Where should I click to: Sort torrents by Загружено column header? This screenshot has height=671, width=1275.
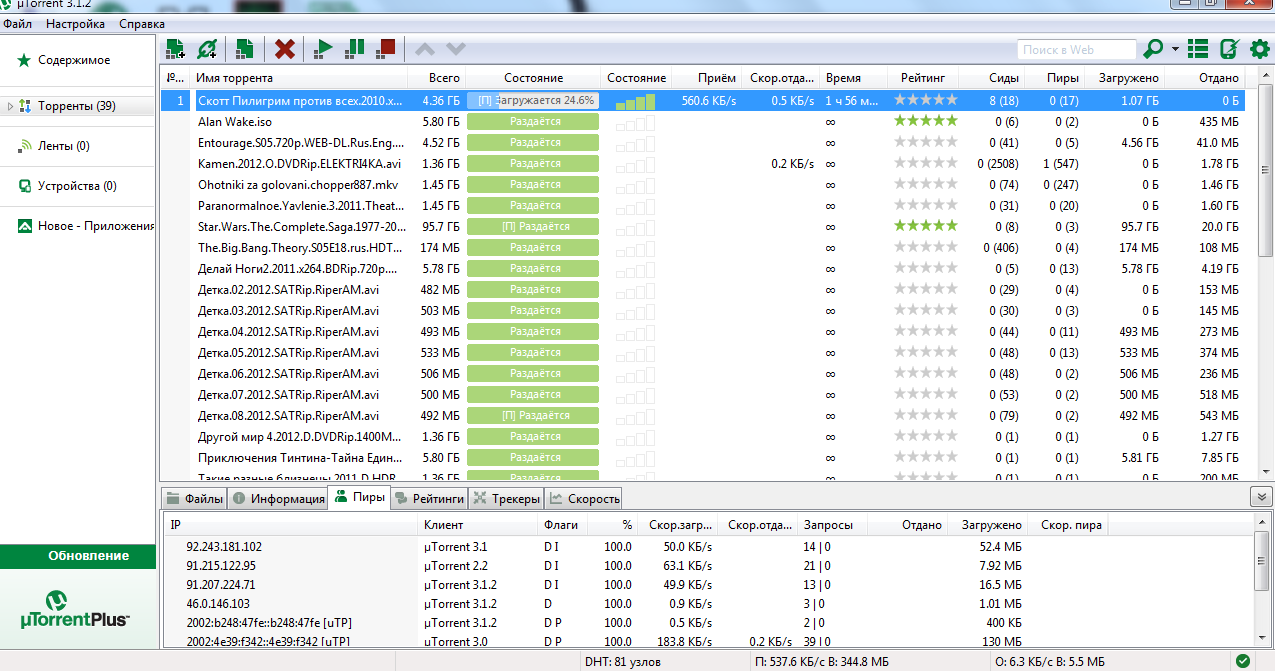click(1124, 78)
